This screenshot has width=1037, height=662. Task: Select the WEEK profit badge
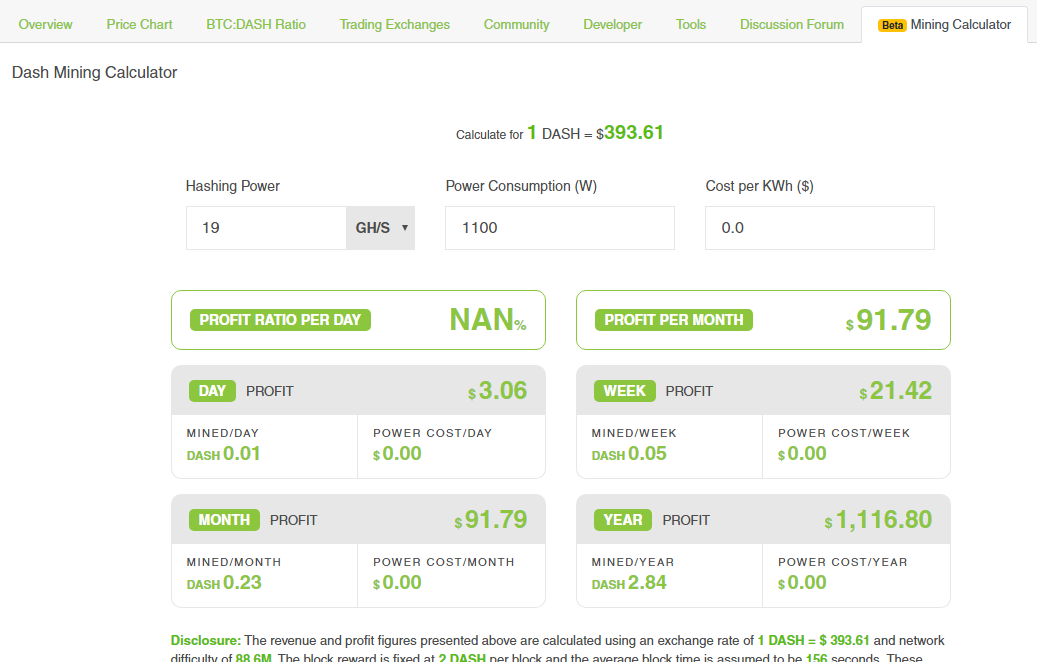pos(625,391)
